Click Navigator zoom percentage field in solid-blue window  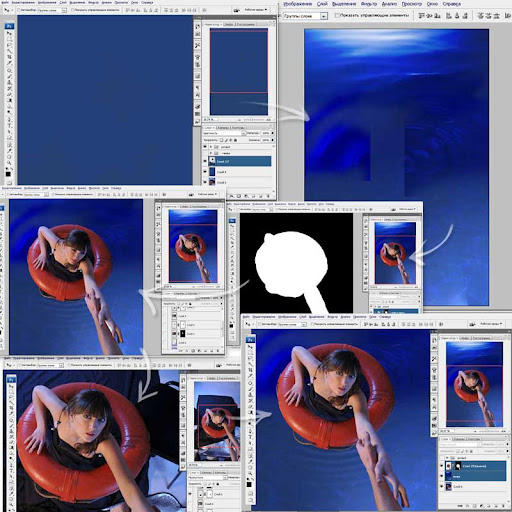[x=211, y=119]
